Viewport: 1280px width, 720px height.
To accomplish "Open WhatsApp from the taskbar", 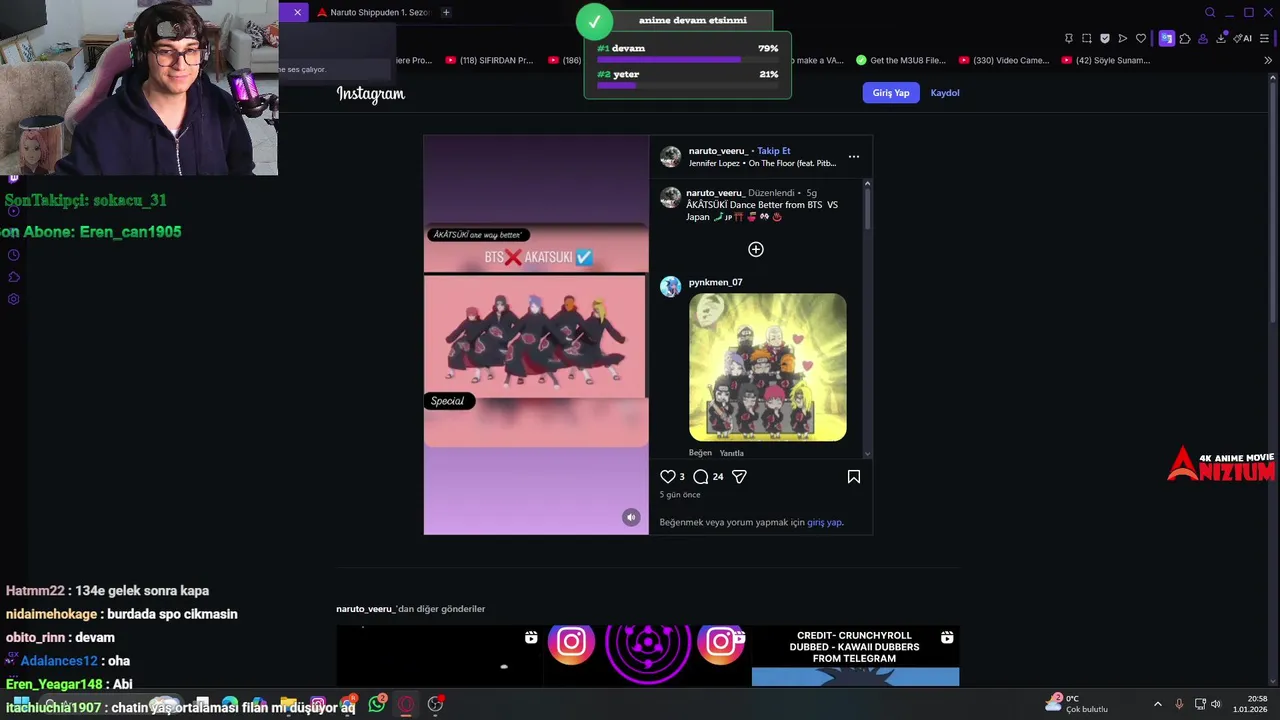I will (377, 704).
